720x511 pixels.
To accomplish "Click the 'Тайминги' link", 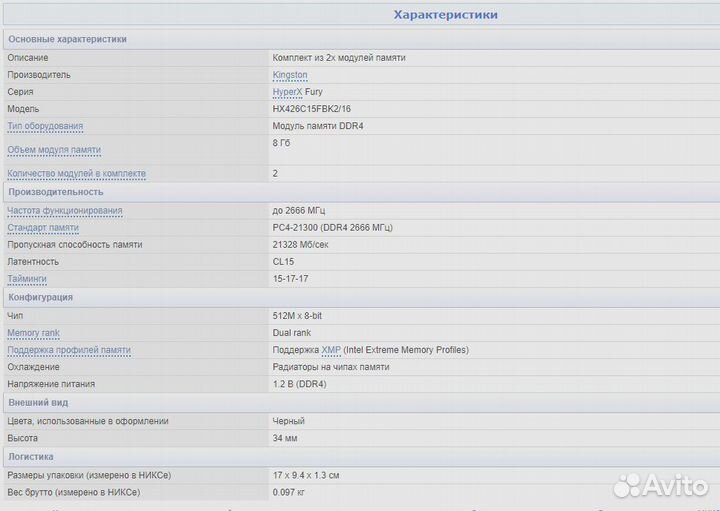I will click(x=27, y=279).
